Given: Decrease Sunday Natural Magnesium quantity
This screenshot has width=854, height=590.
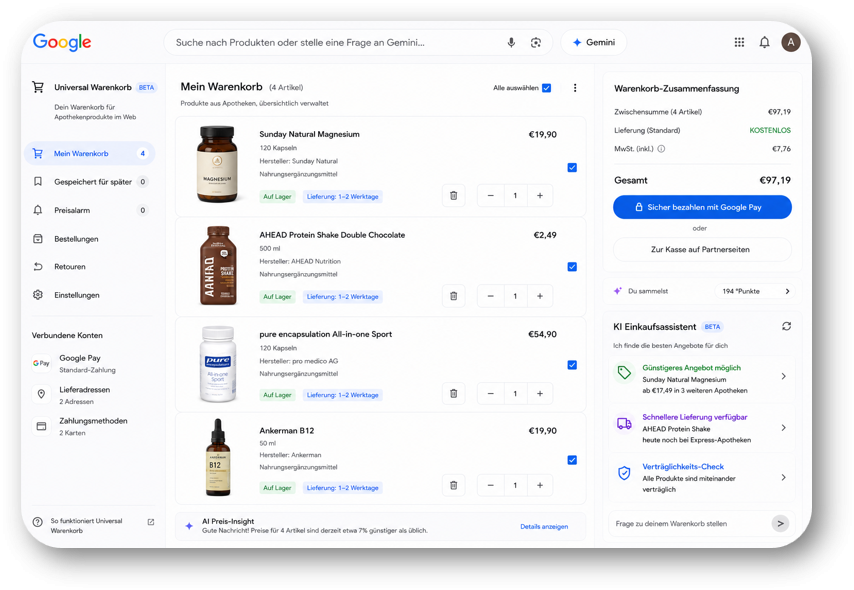Looking at the screenshot, I should coord(491,196).
